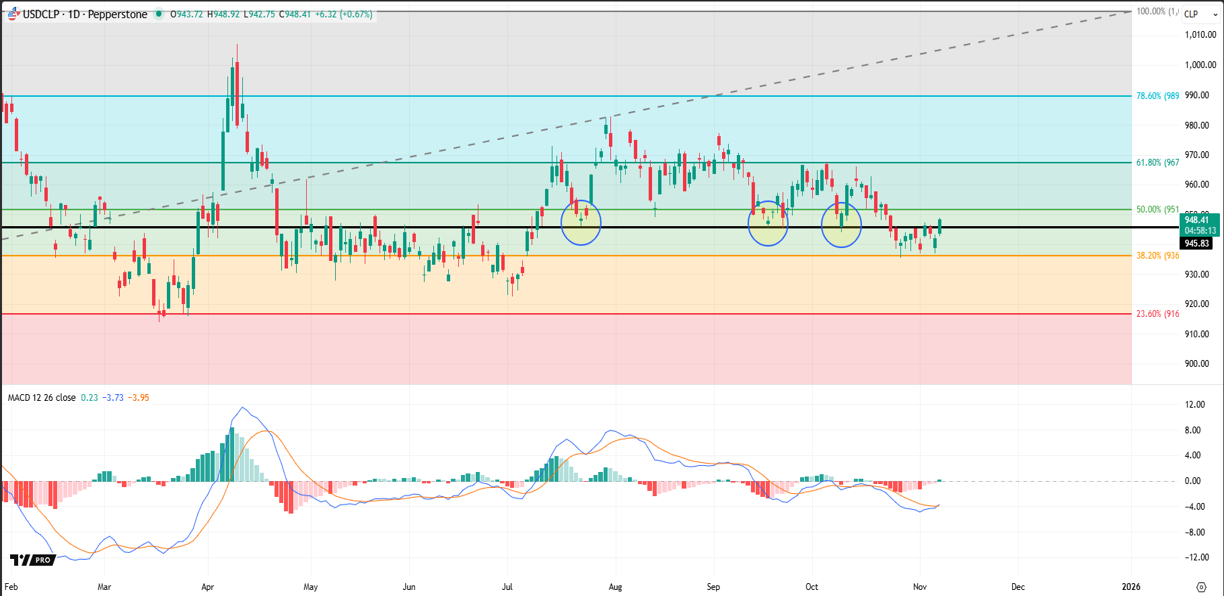Select the 61.80% Fibonacci level label
Screen dimensions: 1224x596
tap(1158, 162)
